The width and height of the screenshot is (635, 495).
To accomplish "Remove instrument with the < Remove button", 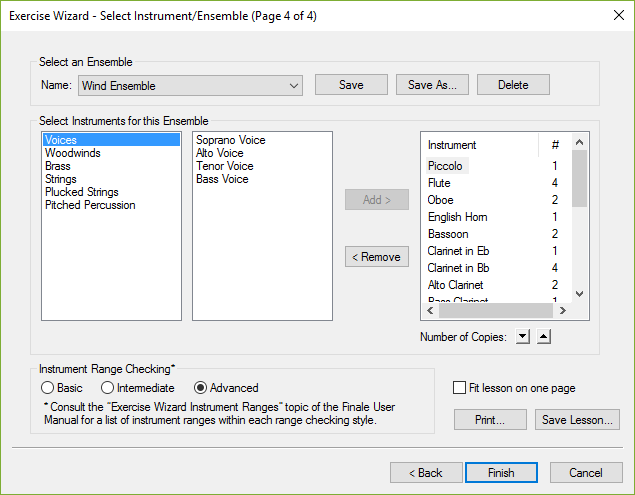I will (x=376, y=257).
